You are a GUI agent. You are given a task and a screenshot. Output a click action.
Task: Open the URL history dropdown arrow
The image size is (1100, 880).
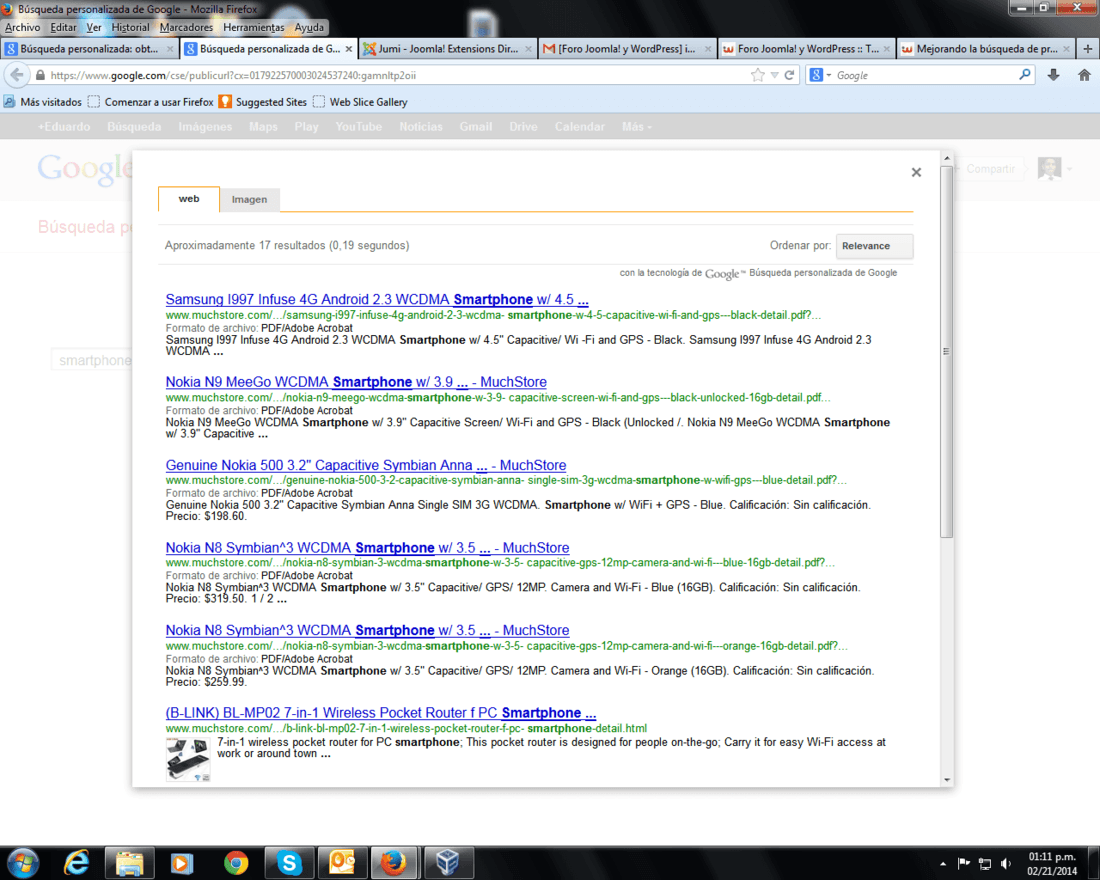[x=774, y=75]
